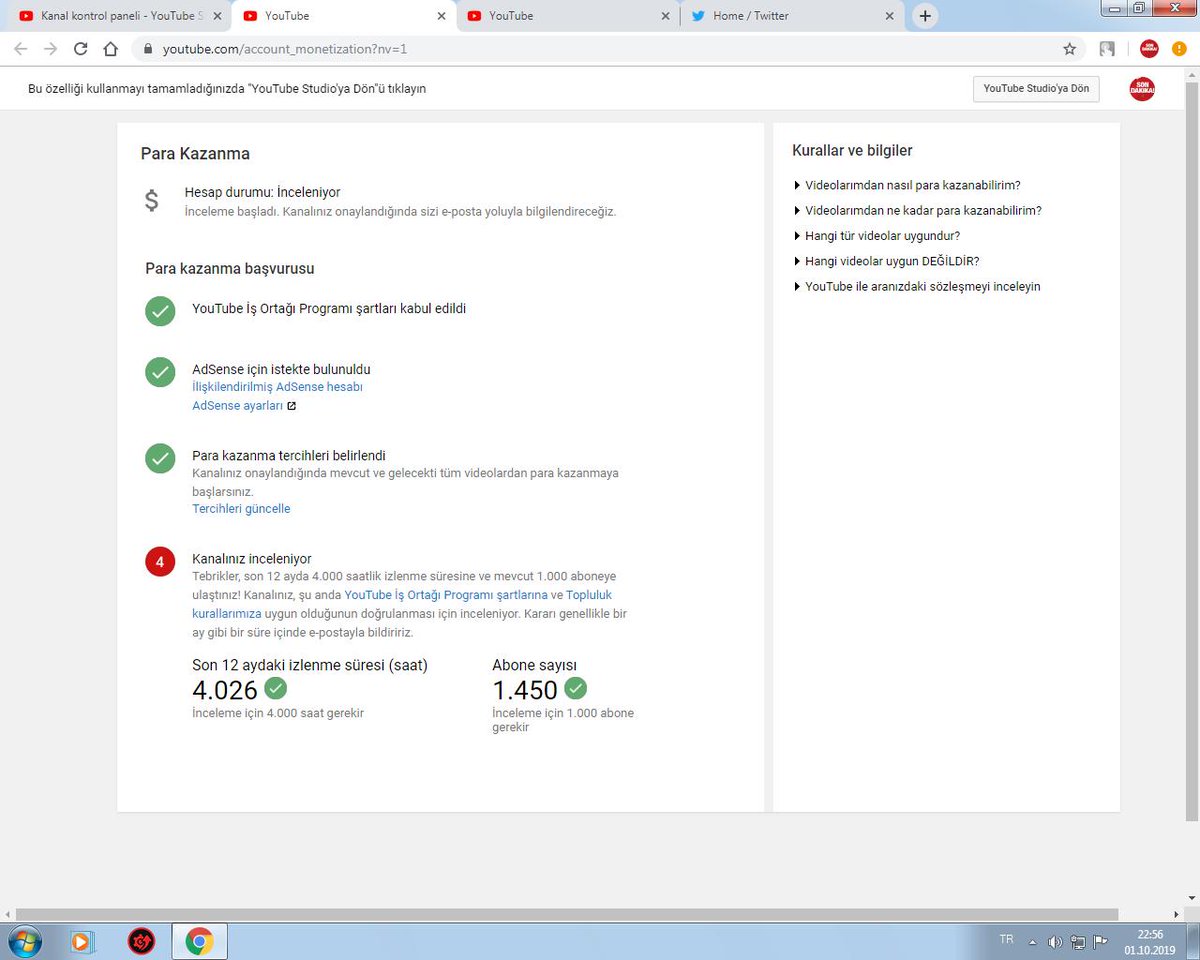Click the orange notification extension icon
1200x960 pixels.
[x=1180, y=48]
